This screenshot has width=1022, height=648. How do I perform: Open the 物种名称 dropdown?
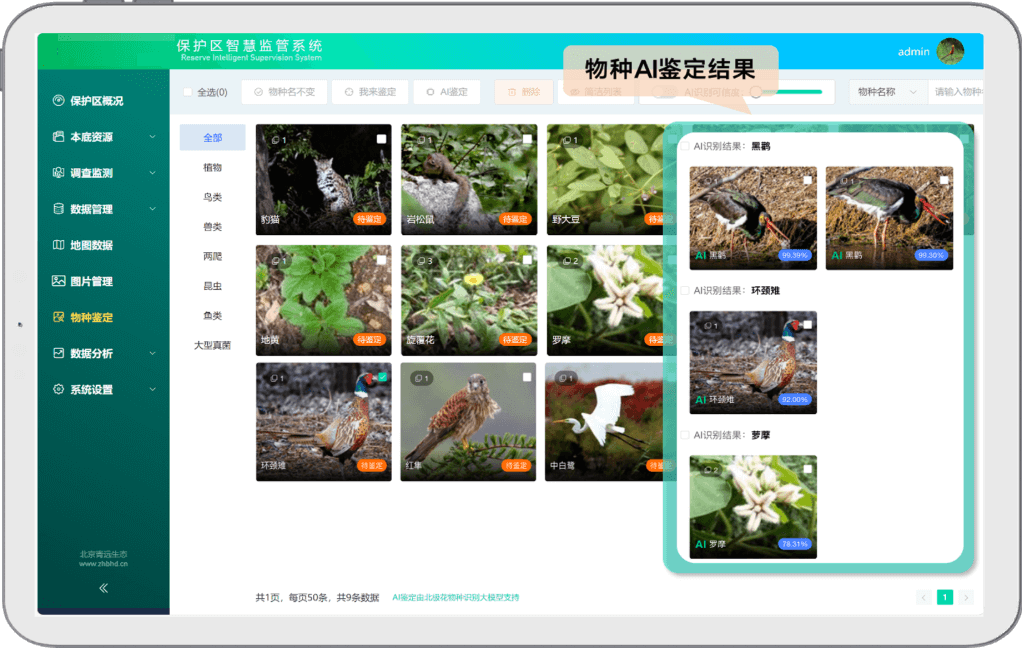pyautogui.click(x=887, y=92)
